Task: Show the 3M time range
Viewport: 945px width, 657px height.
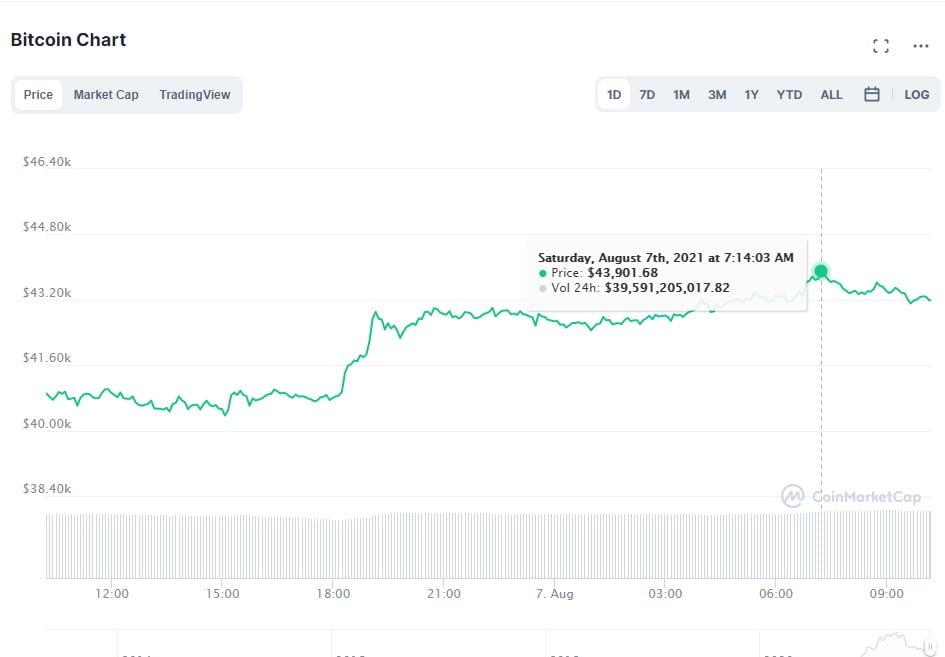Action: 717,95
